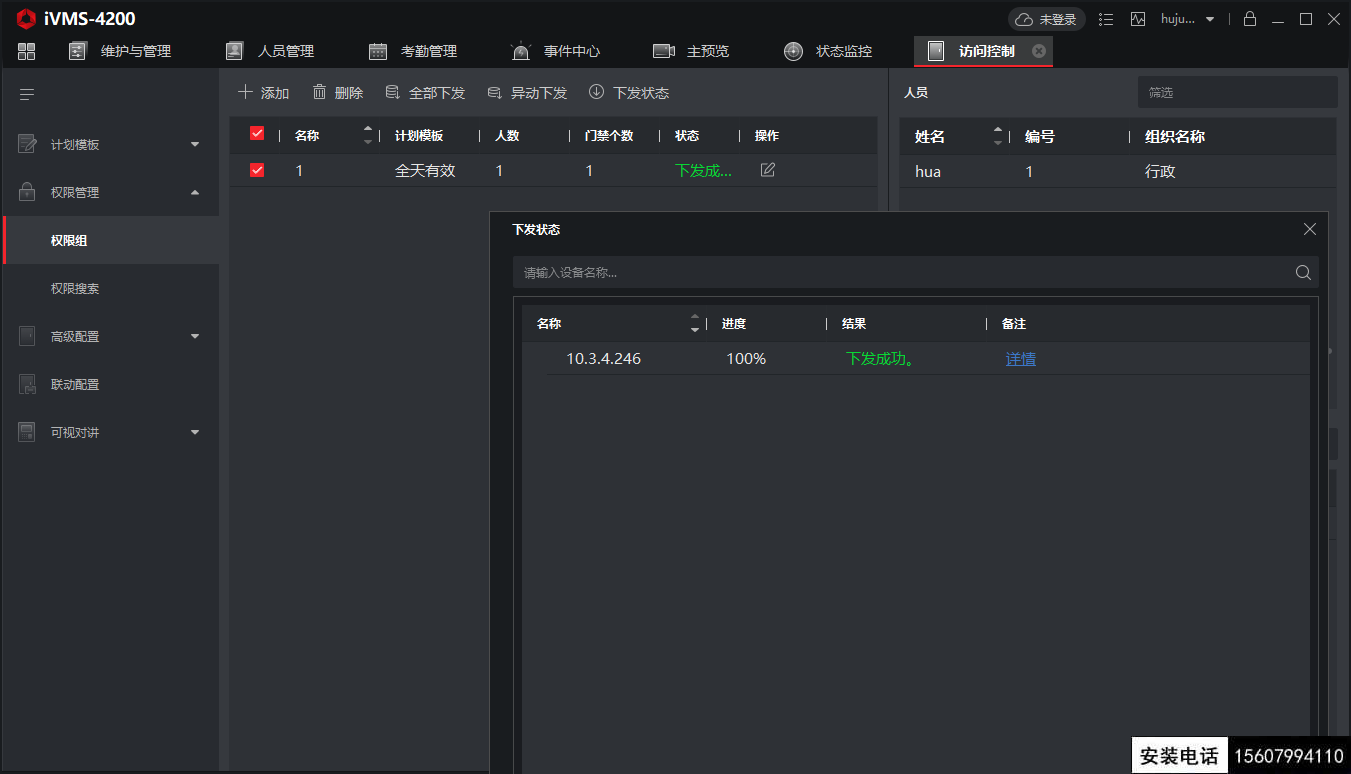Click the 全天有效 template cell
Image resolution: width=1351 pixels, height=774 pixels.
point(425,171)
